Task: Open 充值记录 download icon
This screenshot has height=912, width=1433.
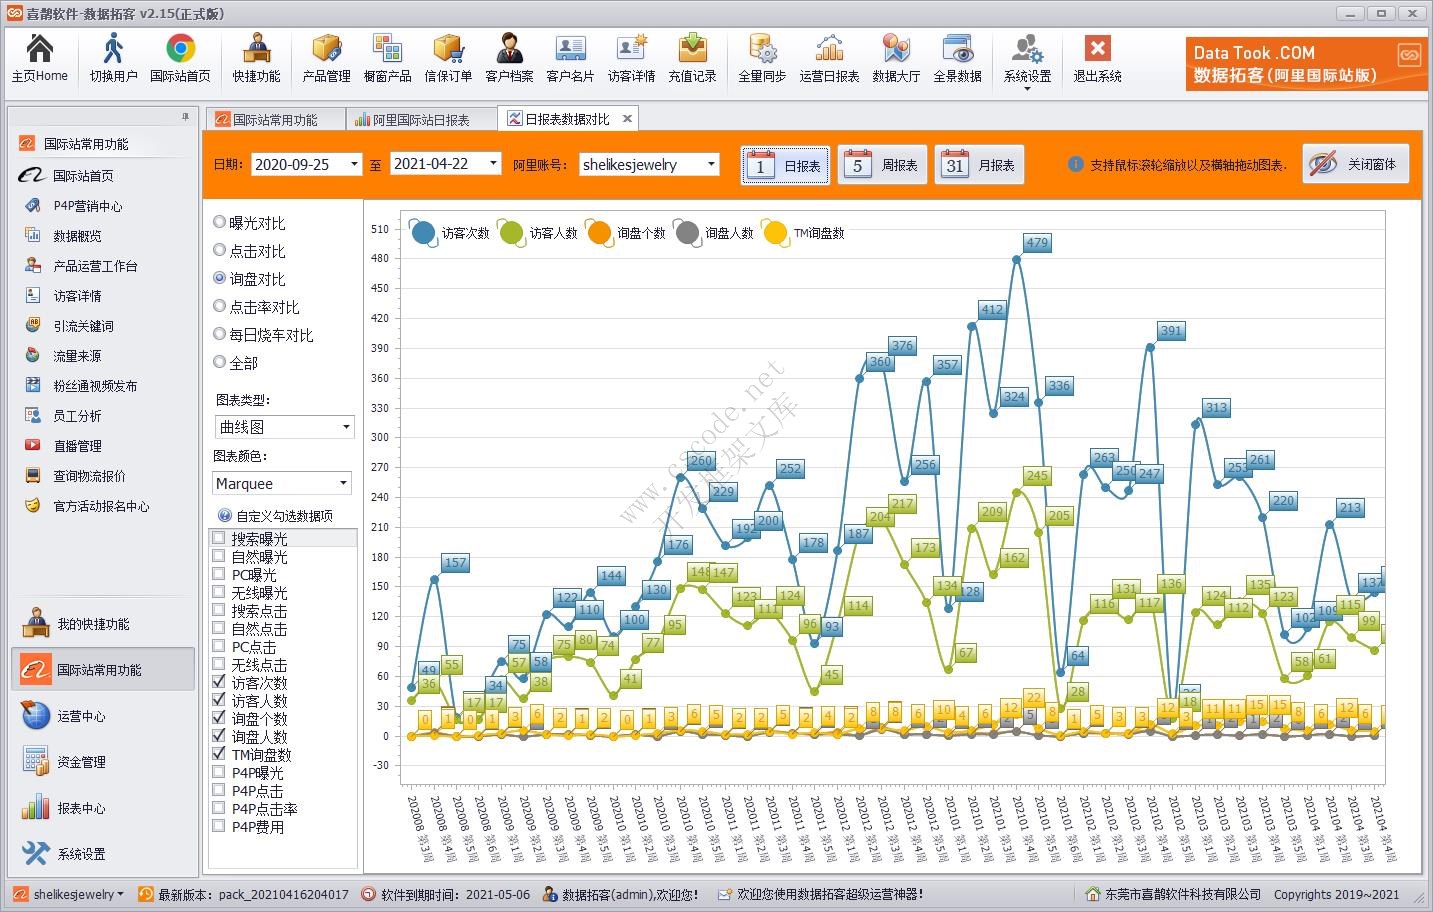Action: (692, 57)
